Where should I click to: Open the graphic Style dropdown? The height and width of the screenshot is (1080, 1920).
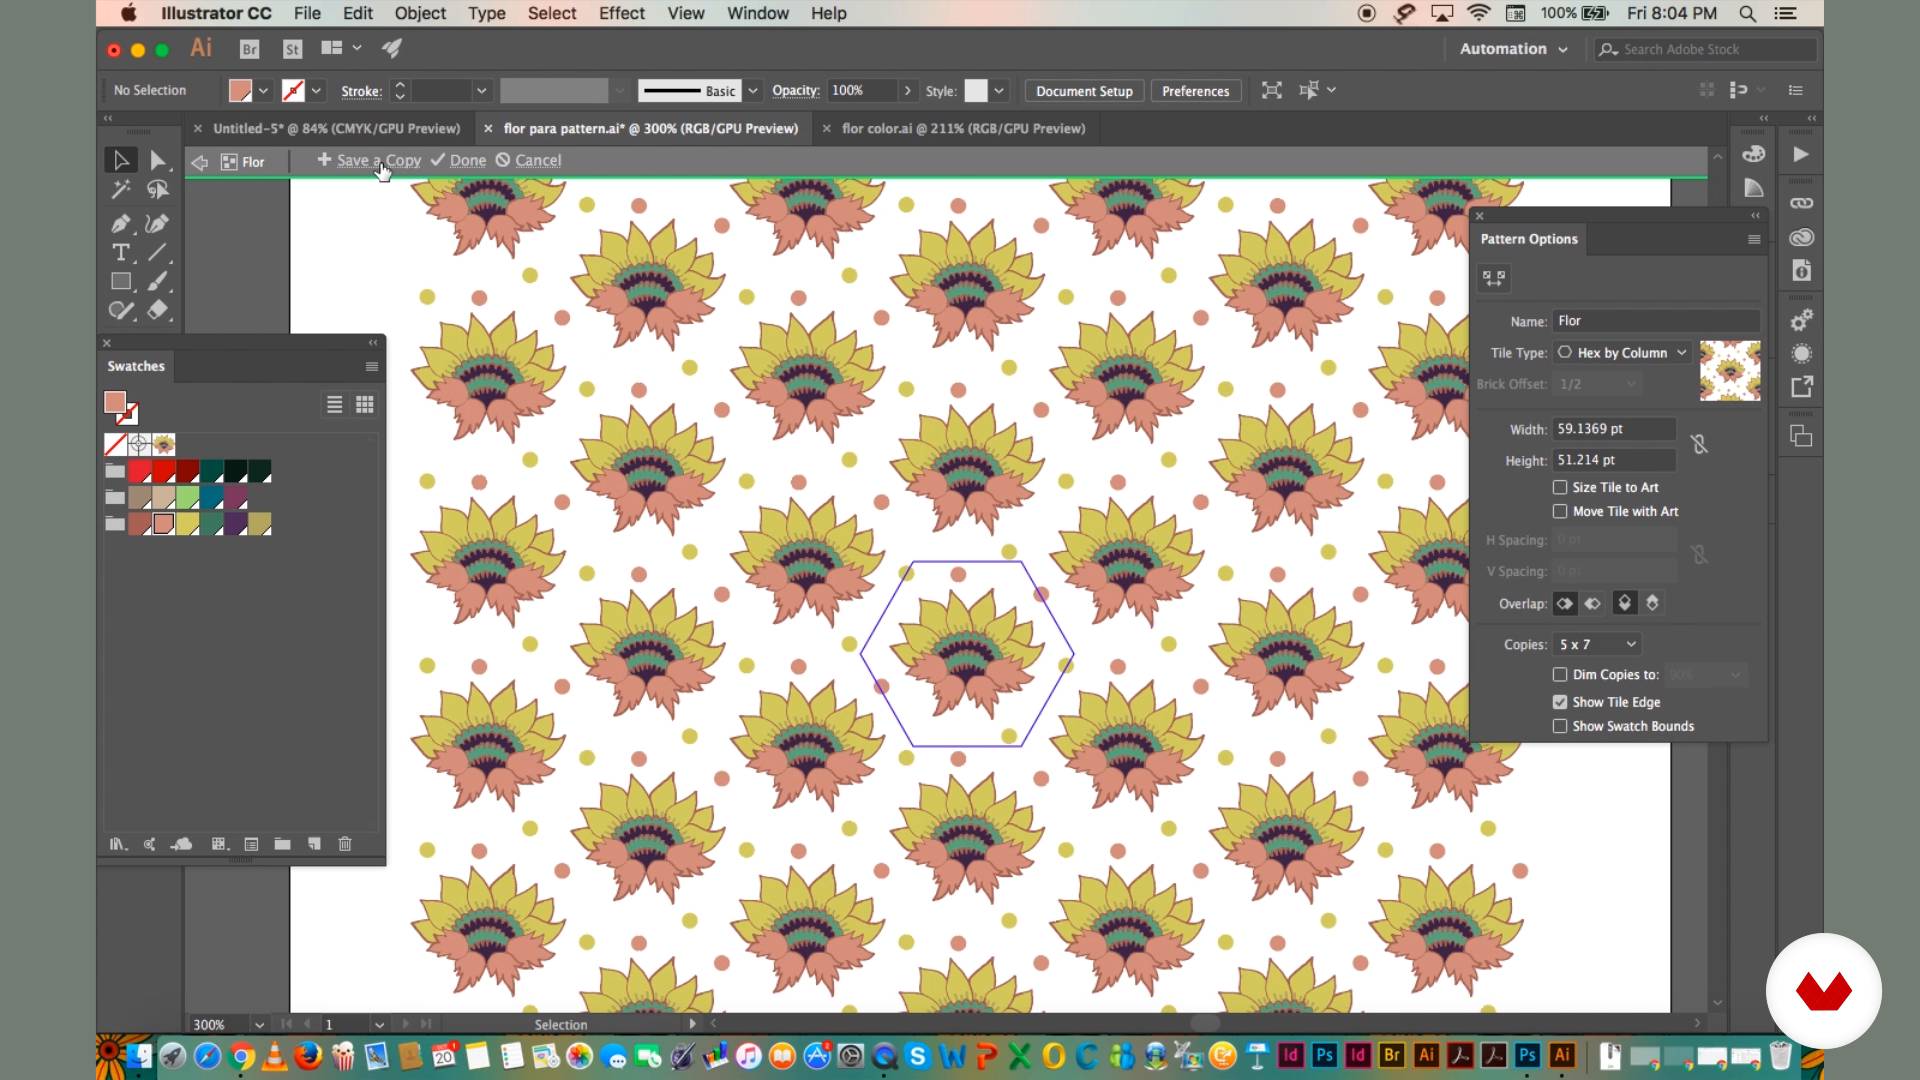pos(998,91)
